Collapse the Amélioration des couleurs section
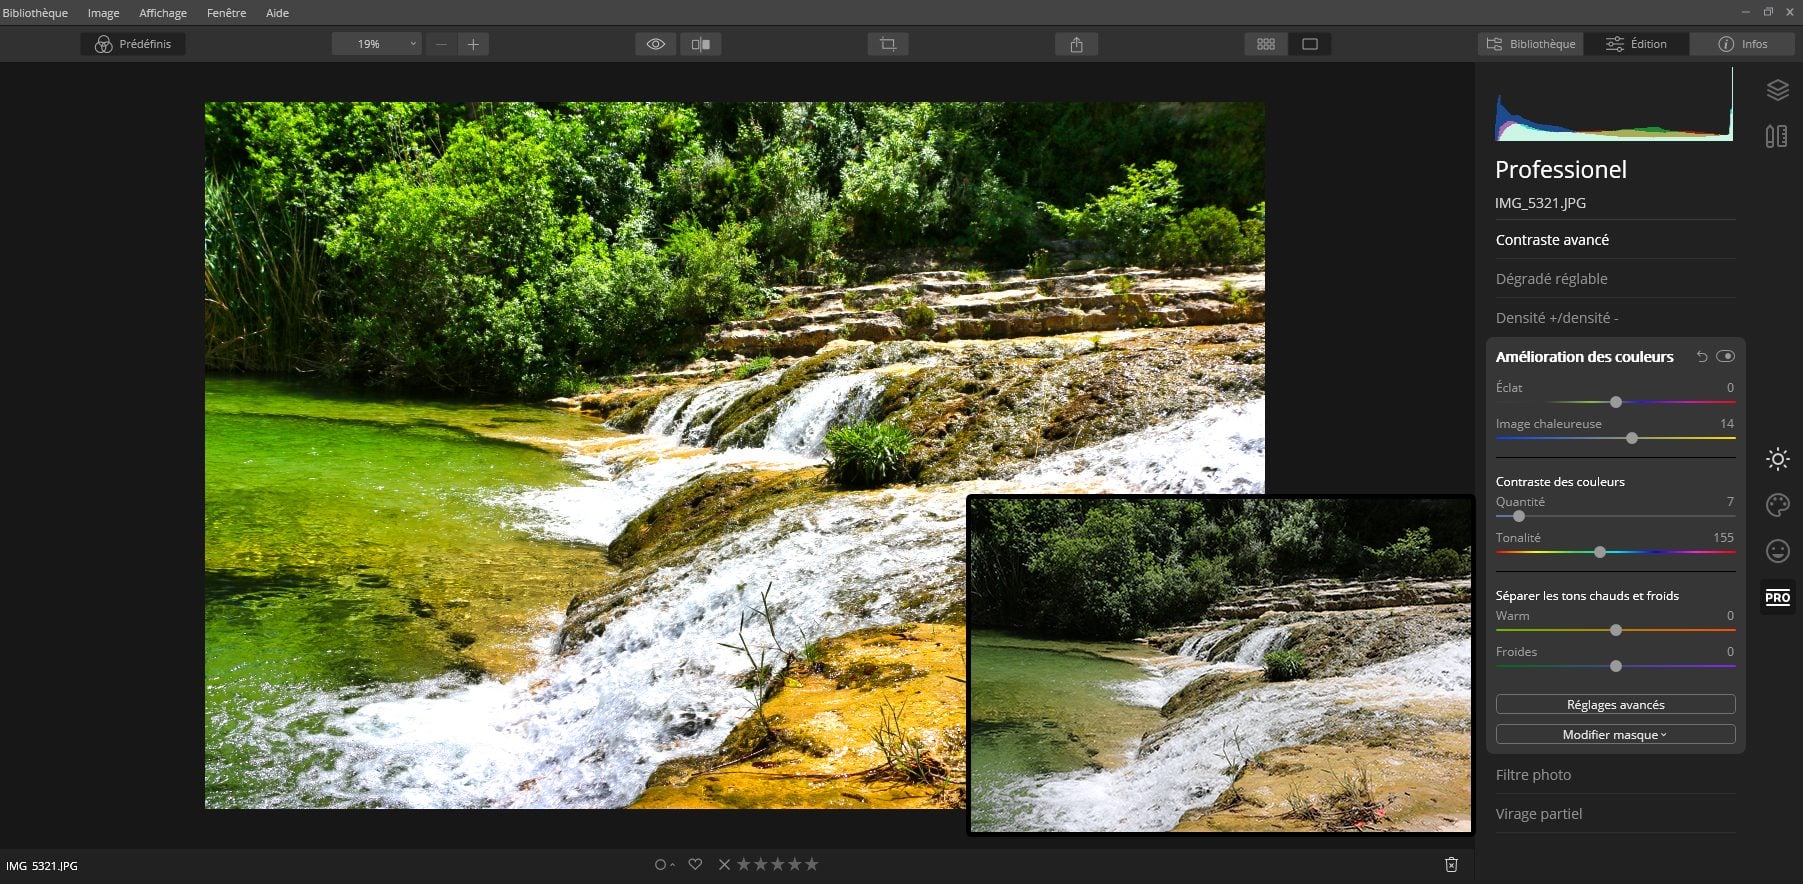 (1584, 357)
